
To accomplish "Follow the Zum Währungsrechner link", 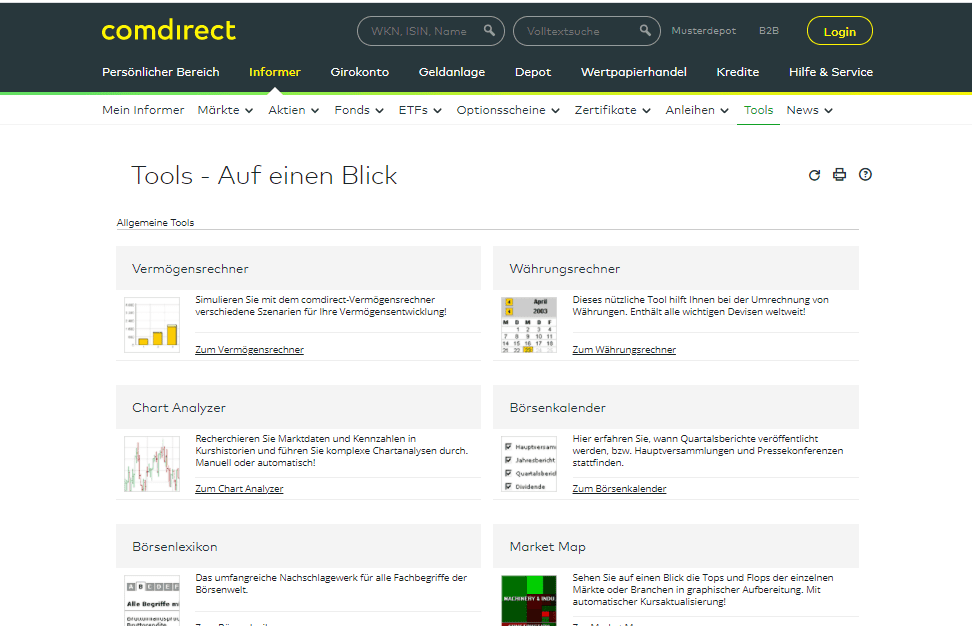I will [624, 350].
